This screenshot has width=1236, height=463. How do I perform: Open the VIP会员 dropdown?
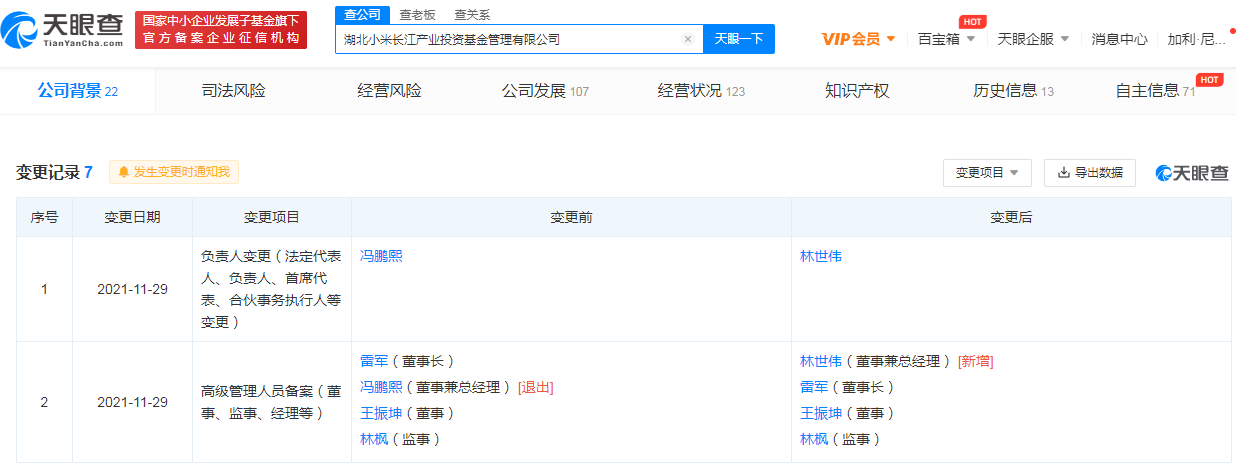click(858, 39)
